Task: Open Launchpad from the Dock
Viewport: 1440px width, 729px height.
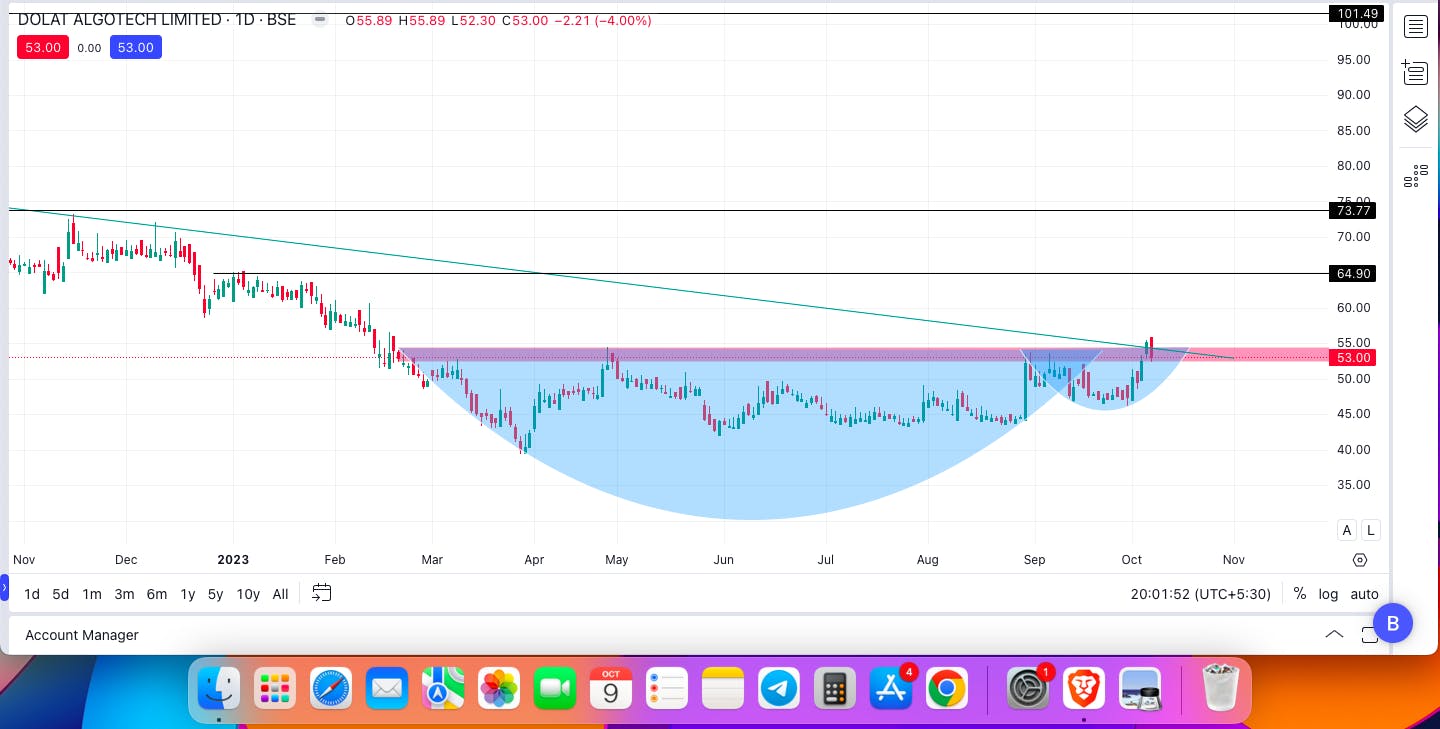Action: click(274, 689)
